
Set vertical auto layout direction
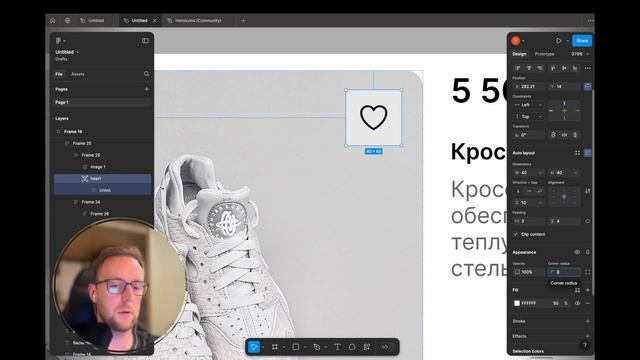click(518, 191)
